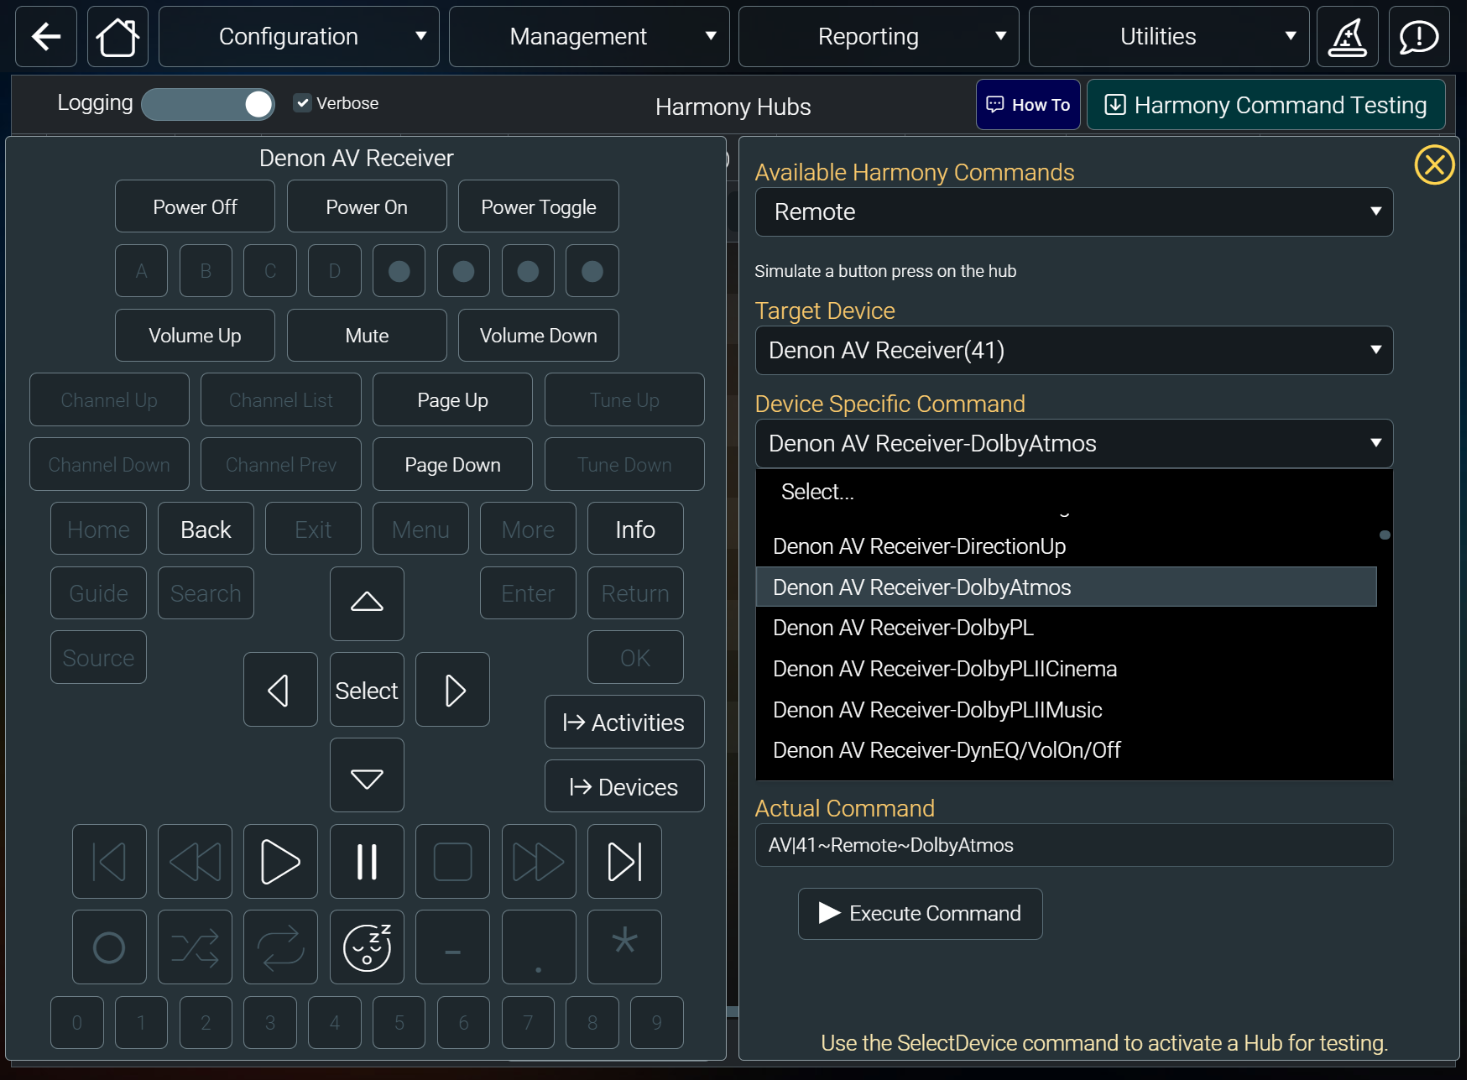Uncheck the Verbose checkbox

point(302,103)
